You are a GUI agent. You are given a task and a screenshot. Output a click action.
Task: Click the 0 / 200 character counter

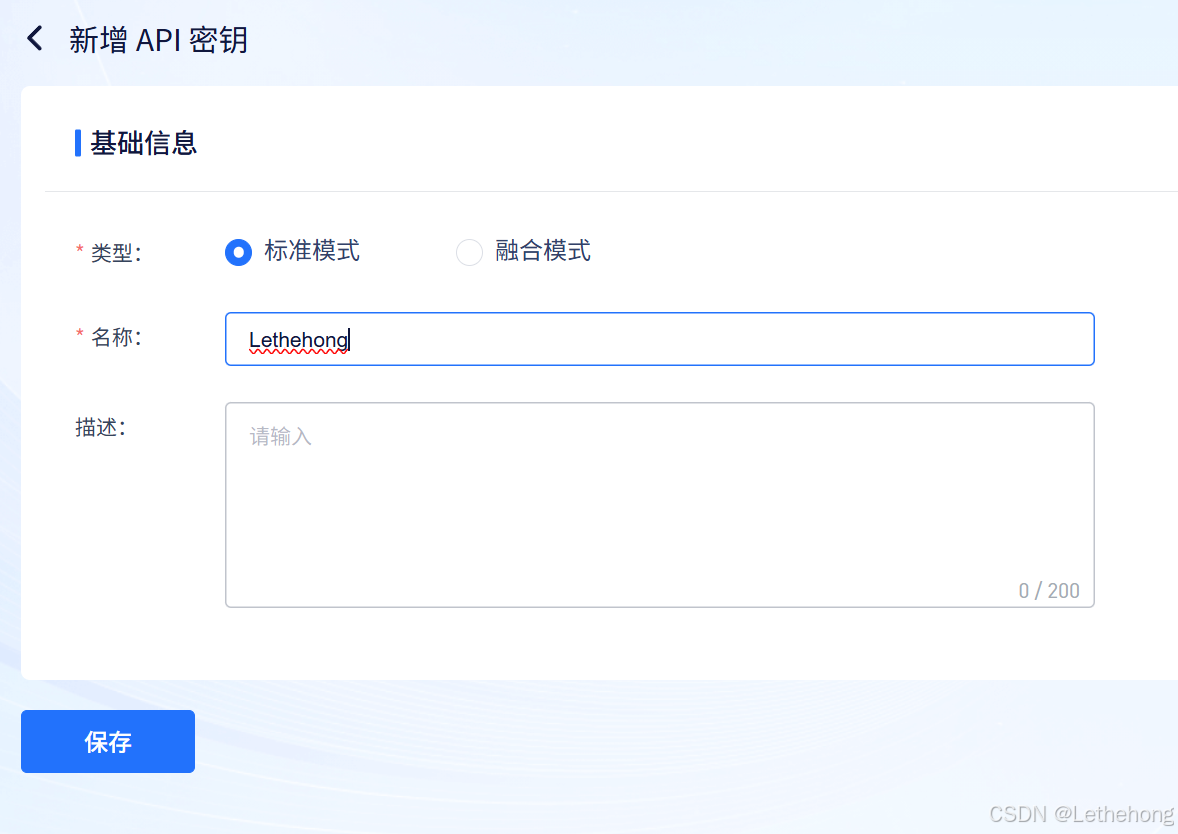tap(1049, 591)
